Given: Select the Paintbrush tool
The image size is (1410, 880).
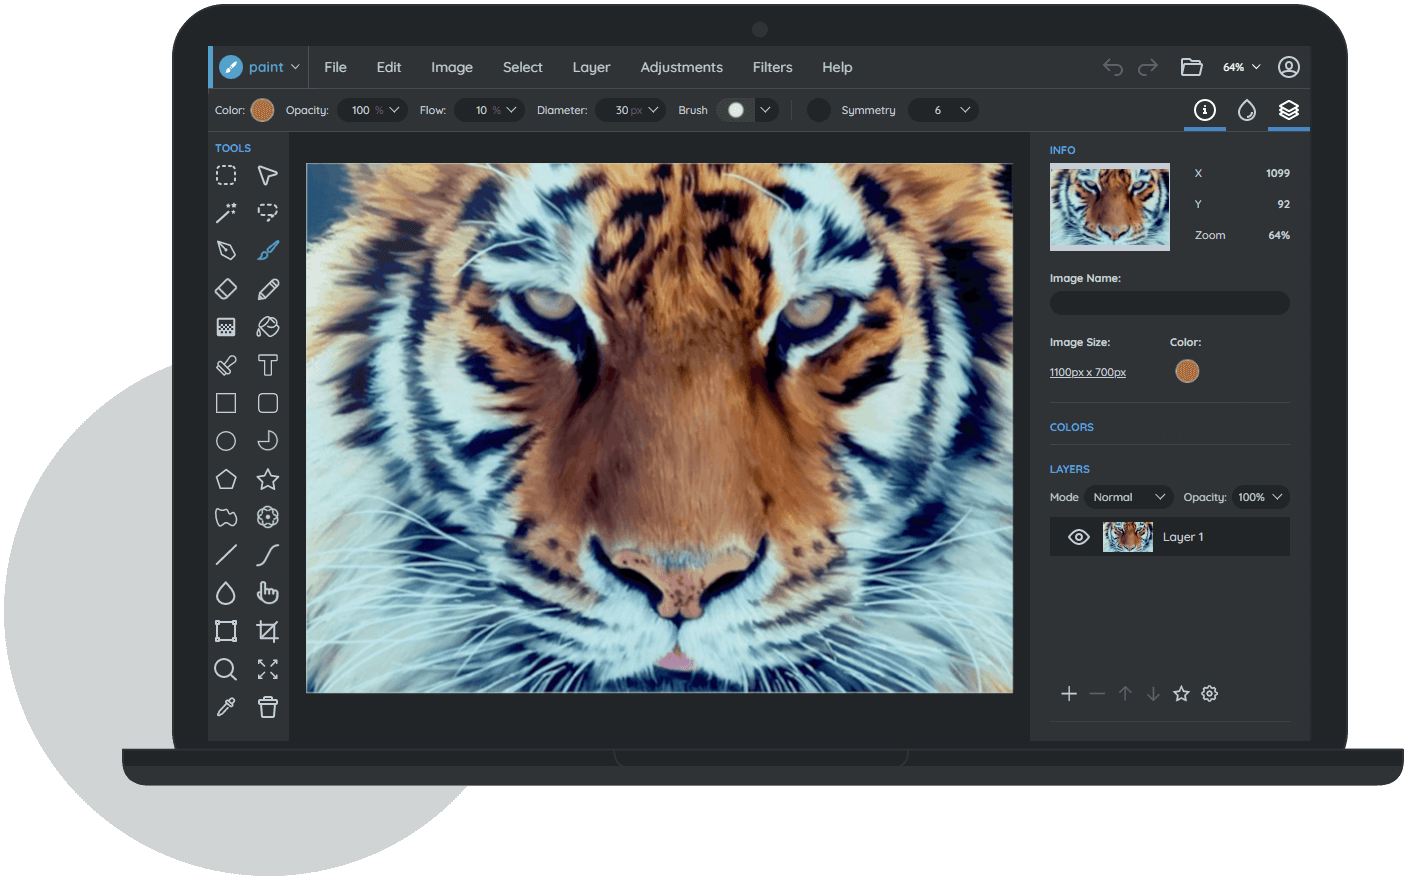Looking at the screenshot, I should [x=268, y=251].
